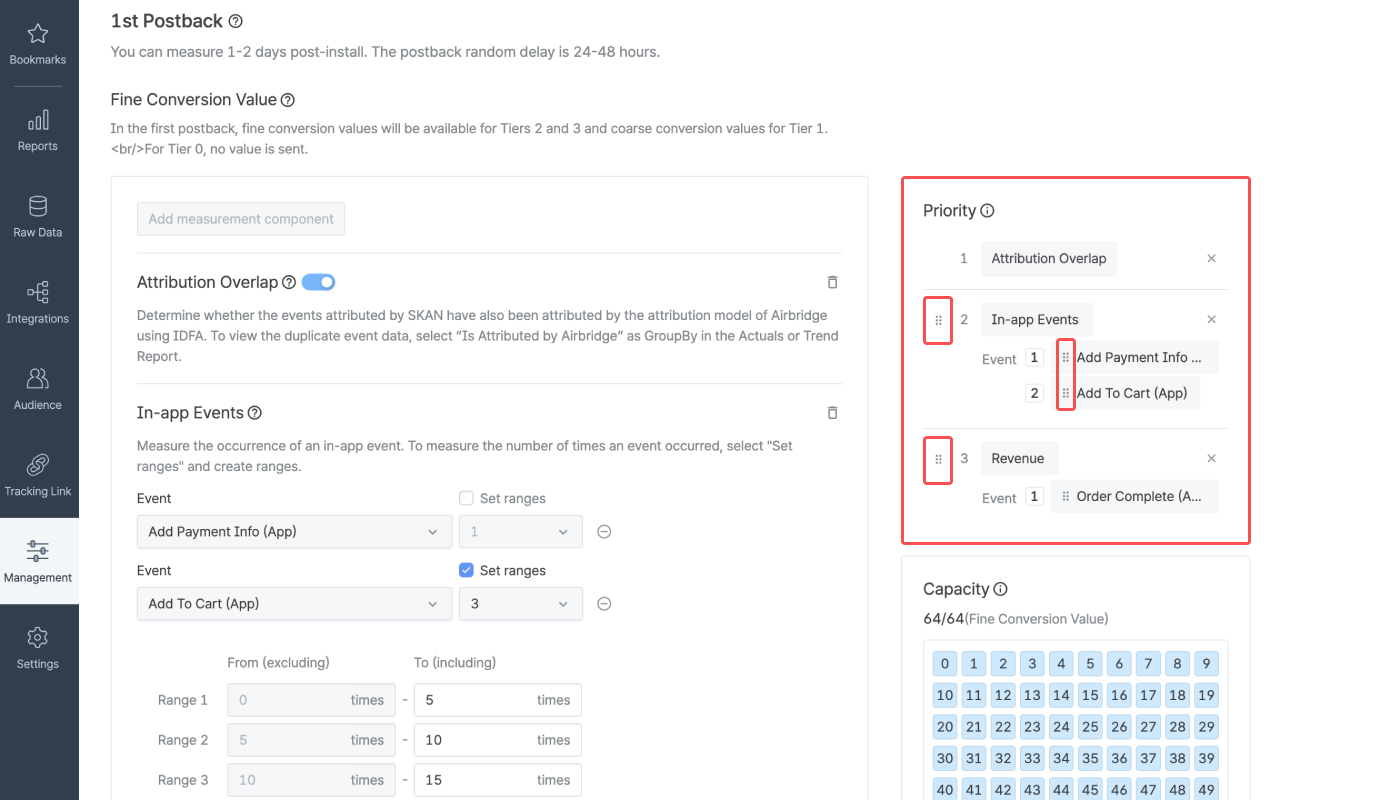
Task: Open Management sliders icon
Action: (38, 551)
